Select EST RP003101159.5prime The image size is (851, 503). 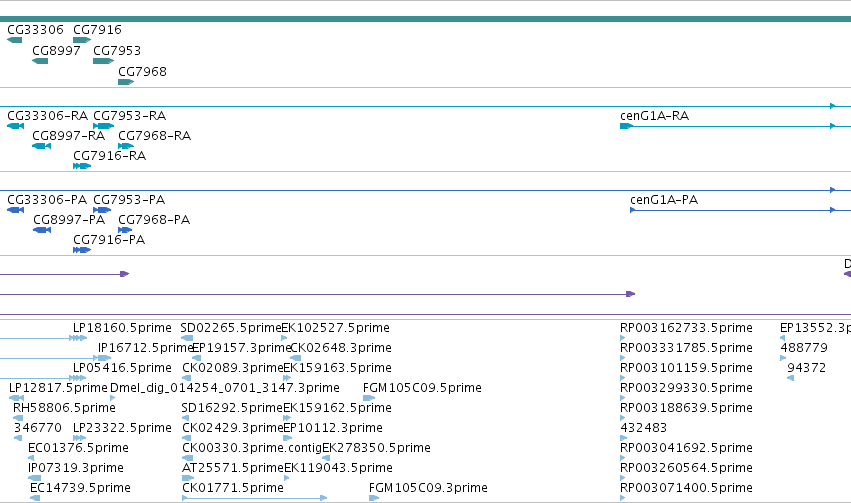pyautogui.click(x=686, y=368)
